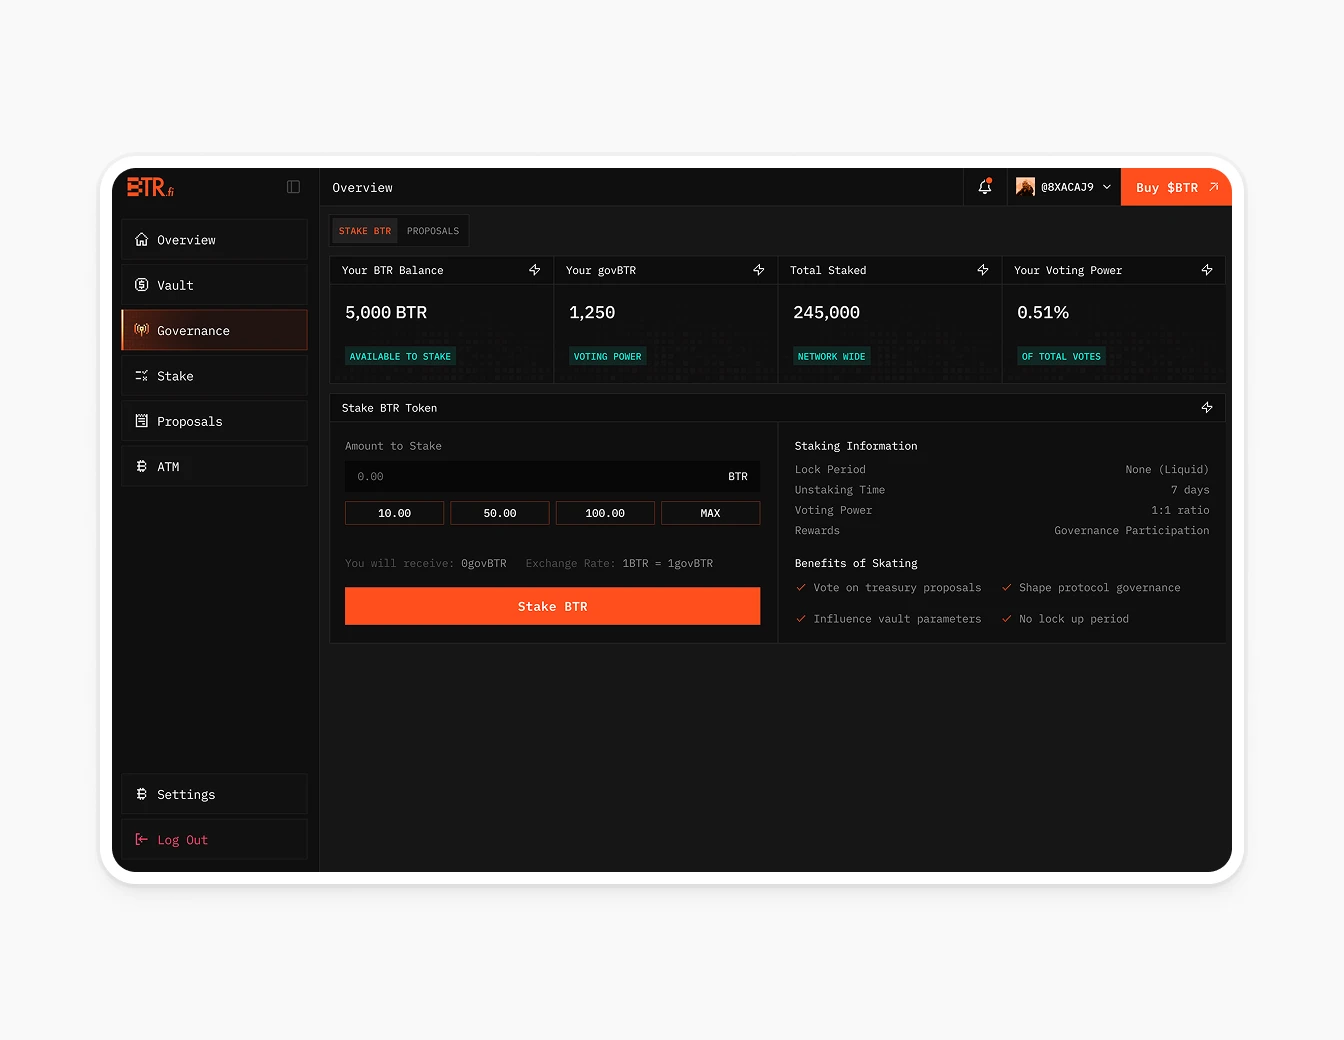The image size is (1344, 1040).
Task: Click the Governance broadcast icon in sidebar
Action: (x=141, y=329)
